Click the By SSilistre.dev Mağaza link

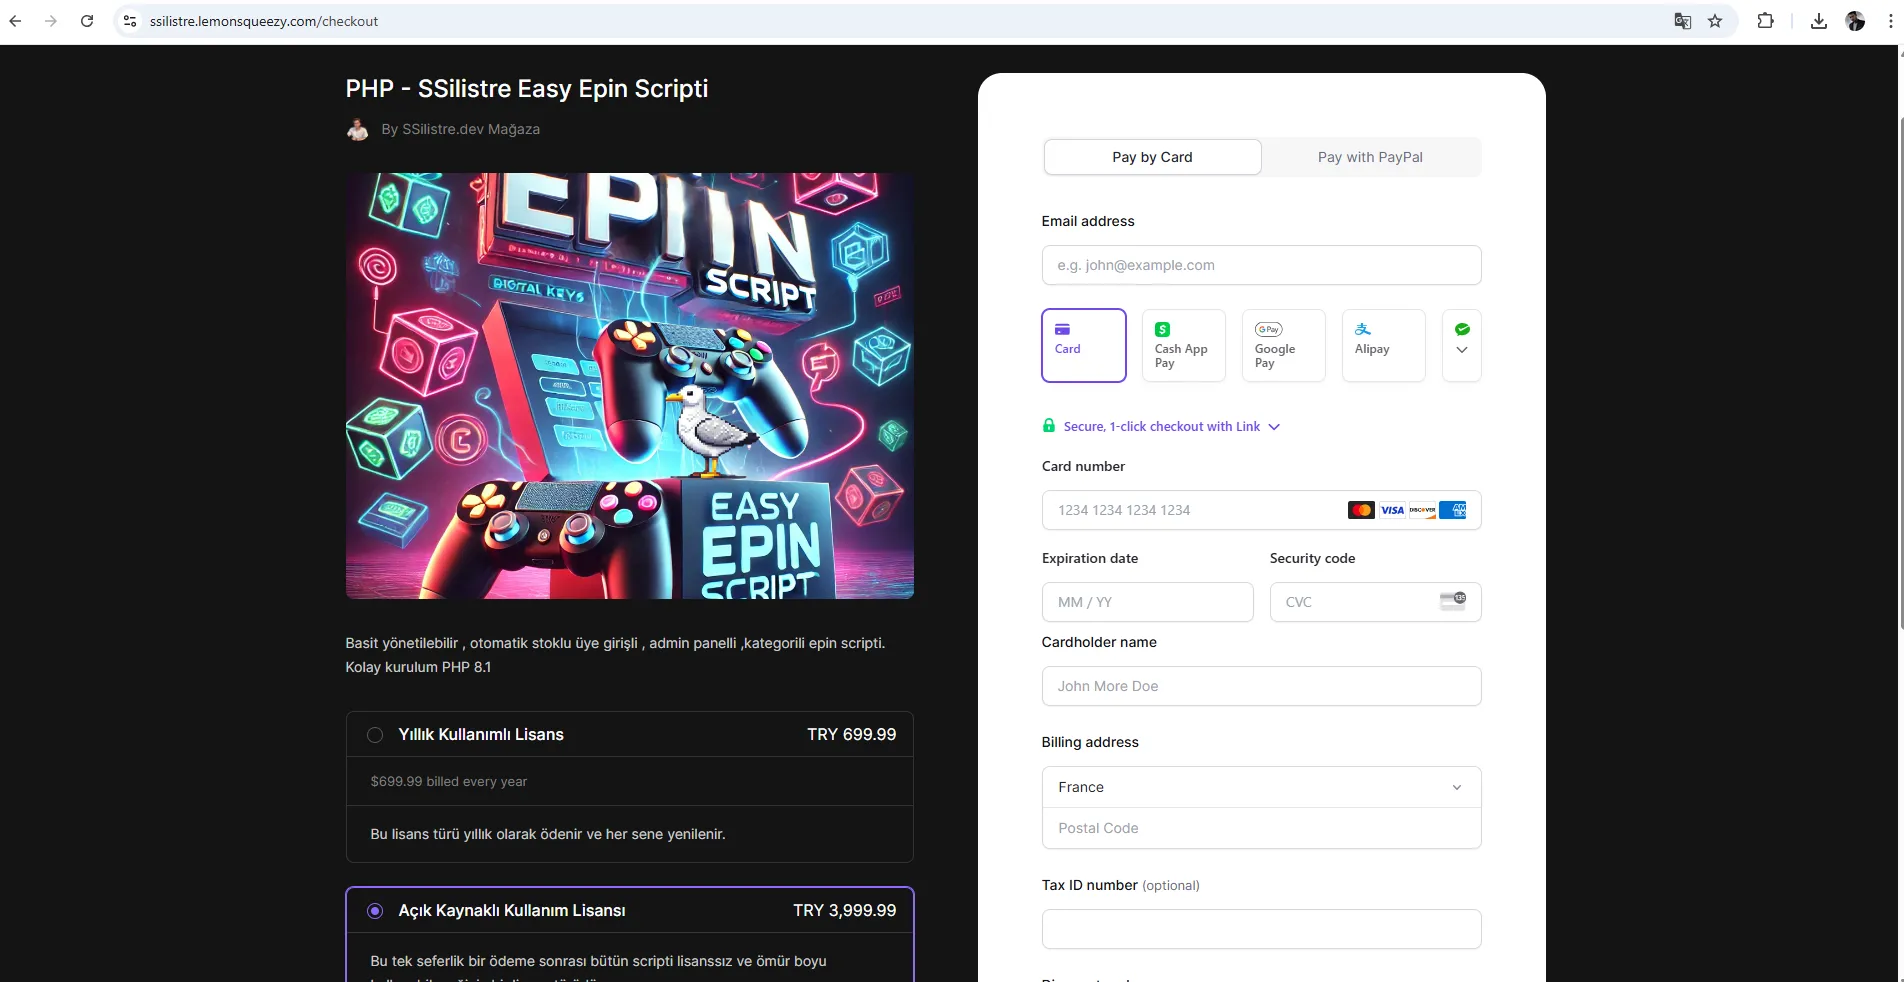tap(460, 129)
